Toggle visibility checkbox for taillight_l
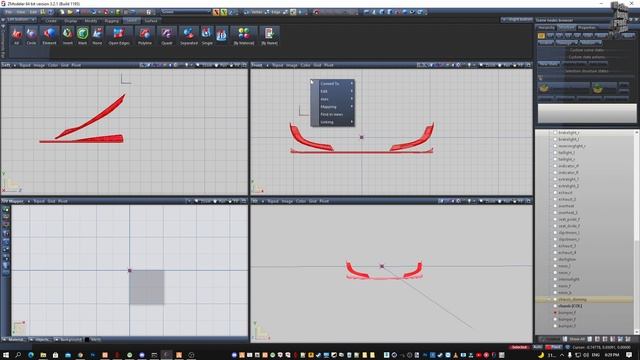 [x=555, y=153]
